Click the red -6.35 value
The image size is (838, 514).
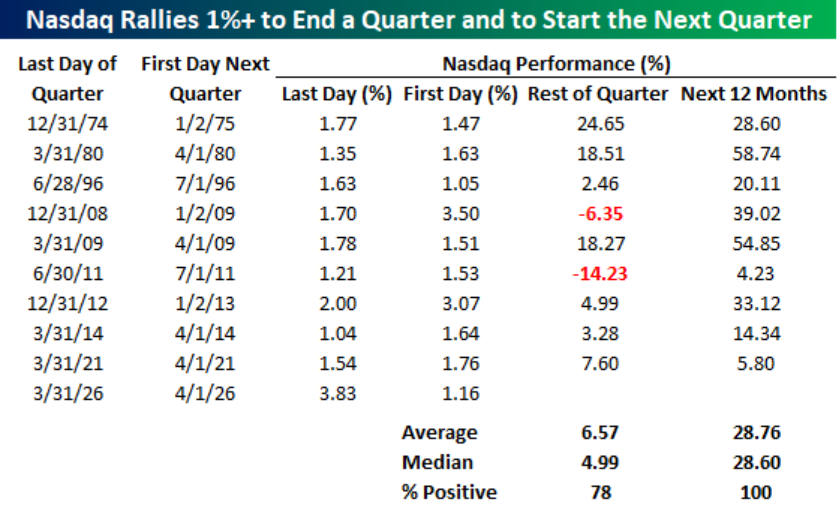[x=600, y=214]
